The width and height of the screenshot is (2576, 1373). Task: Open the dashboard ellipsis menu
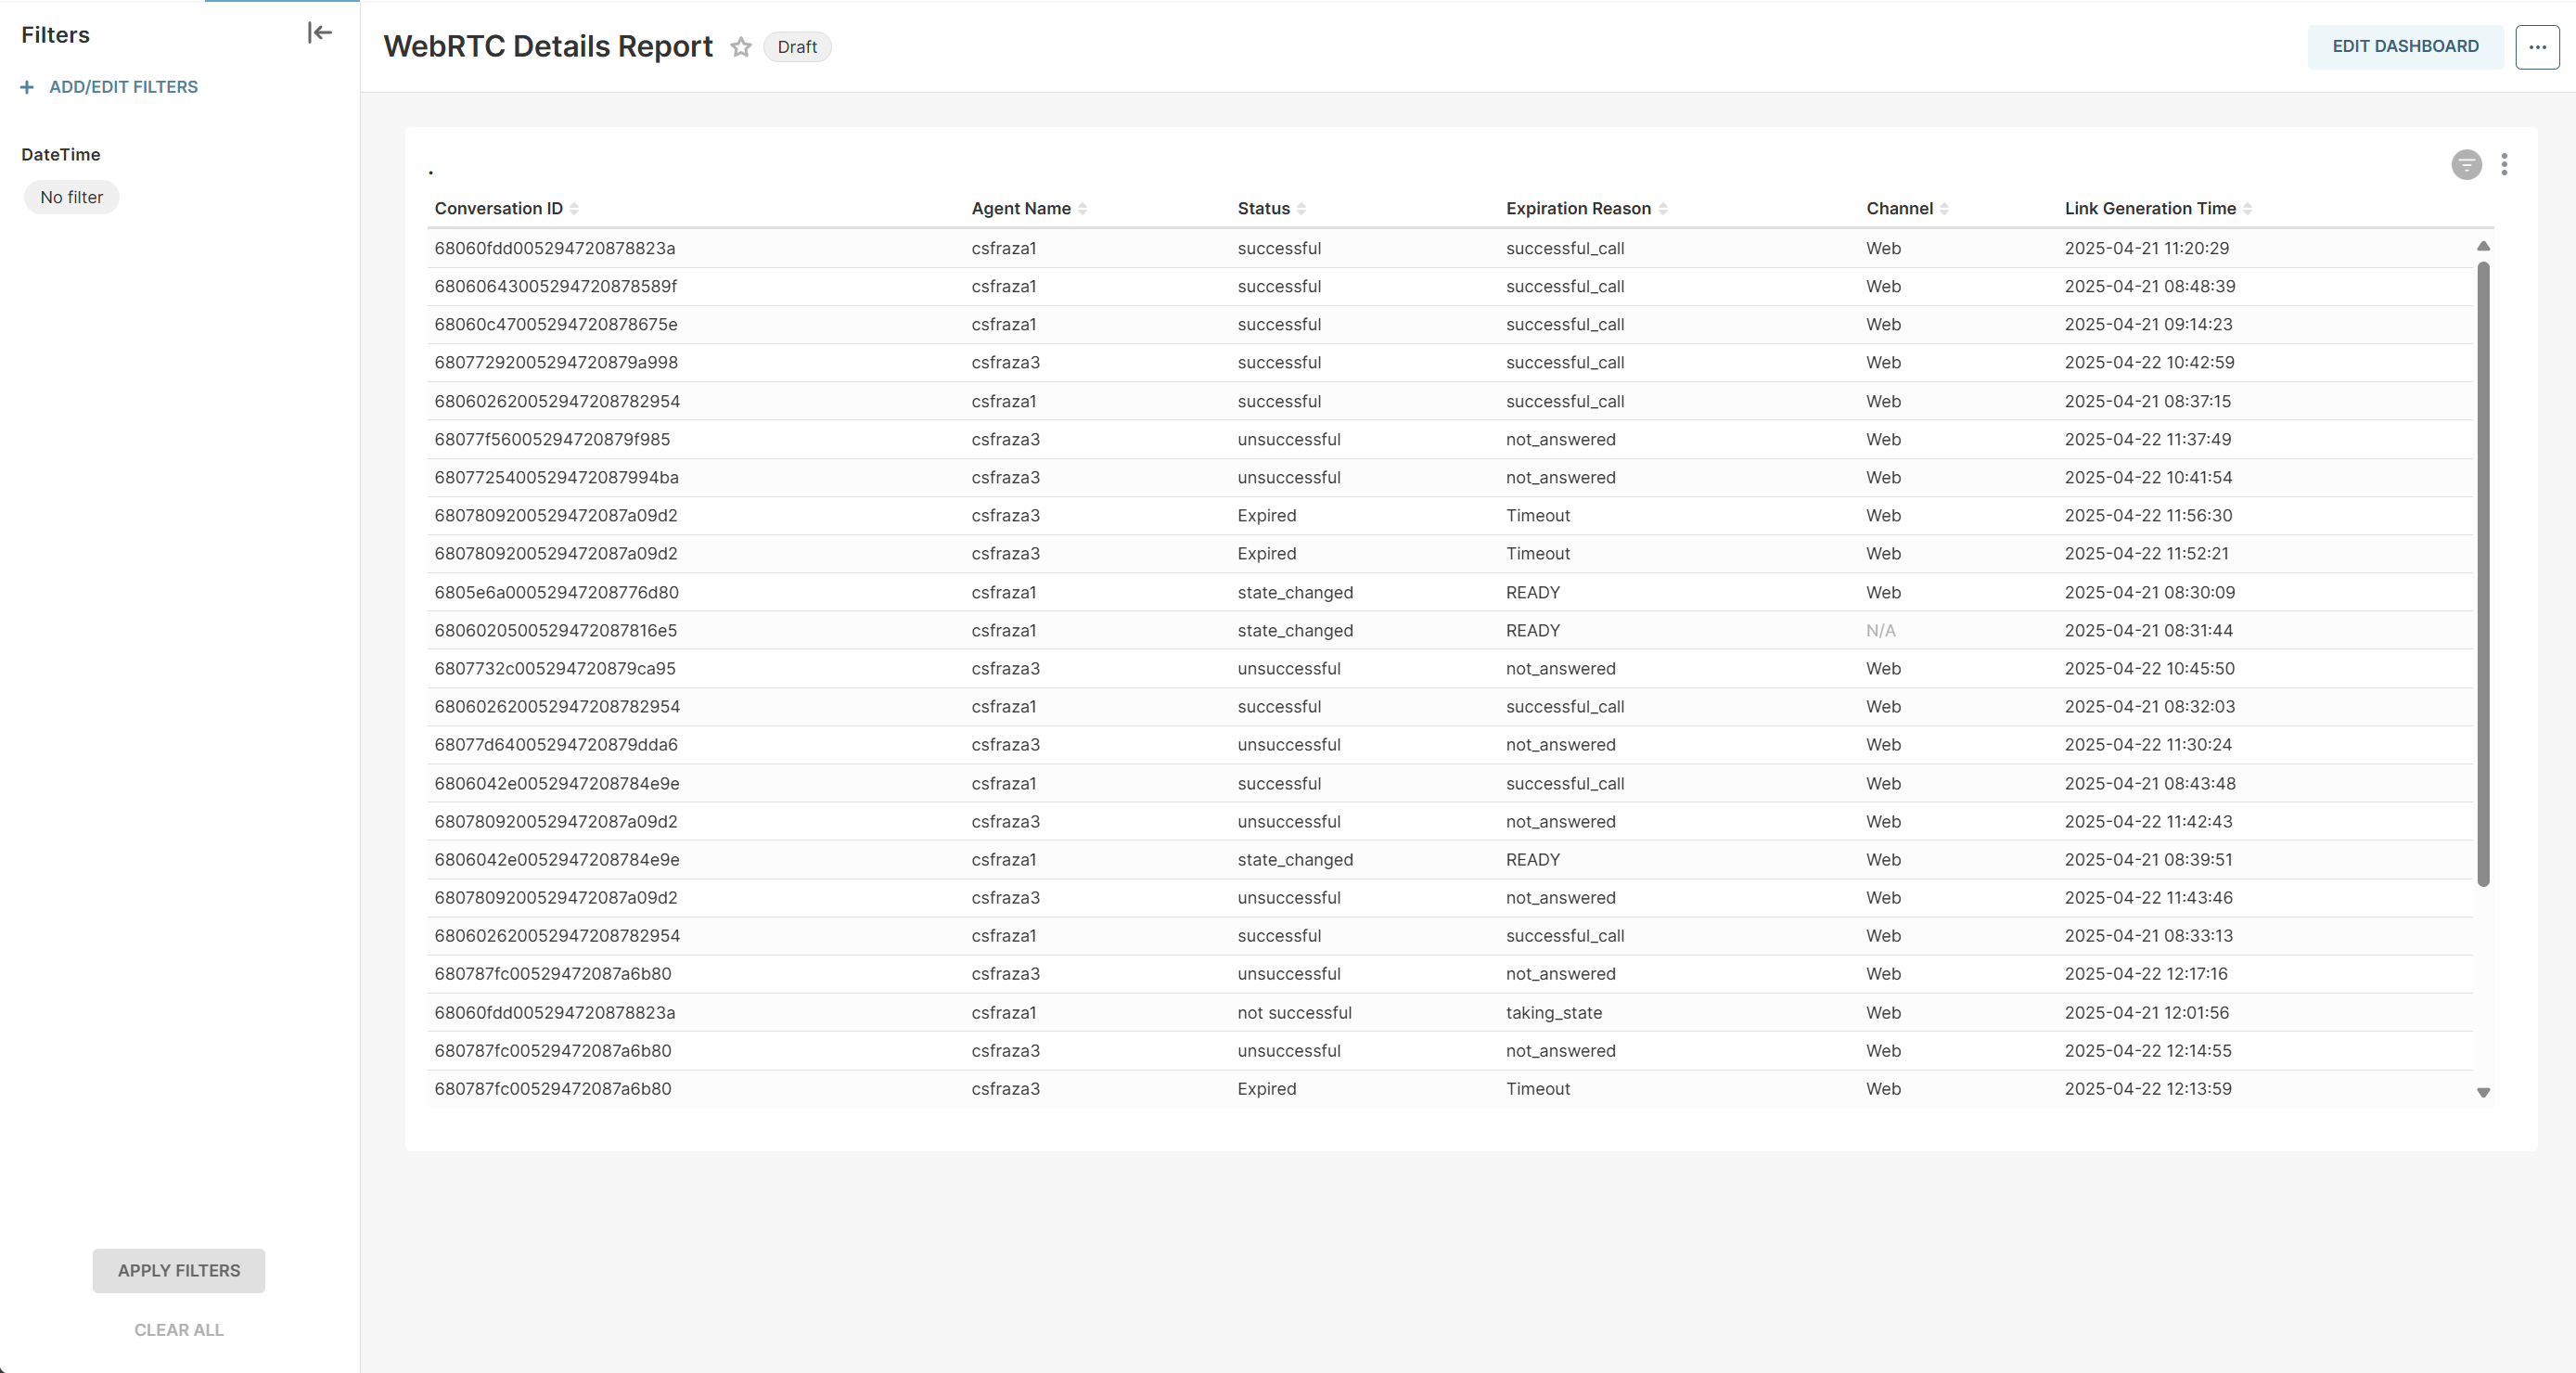(2536, 47)
